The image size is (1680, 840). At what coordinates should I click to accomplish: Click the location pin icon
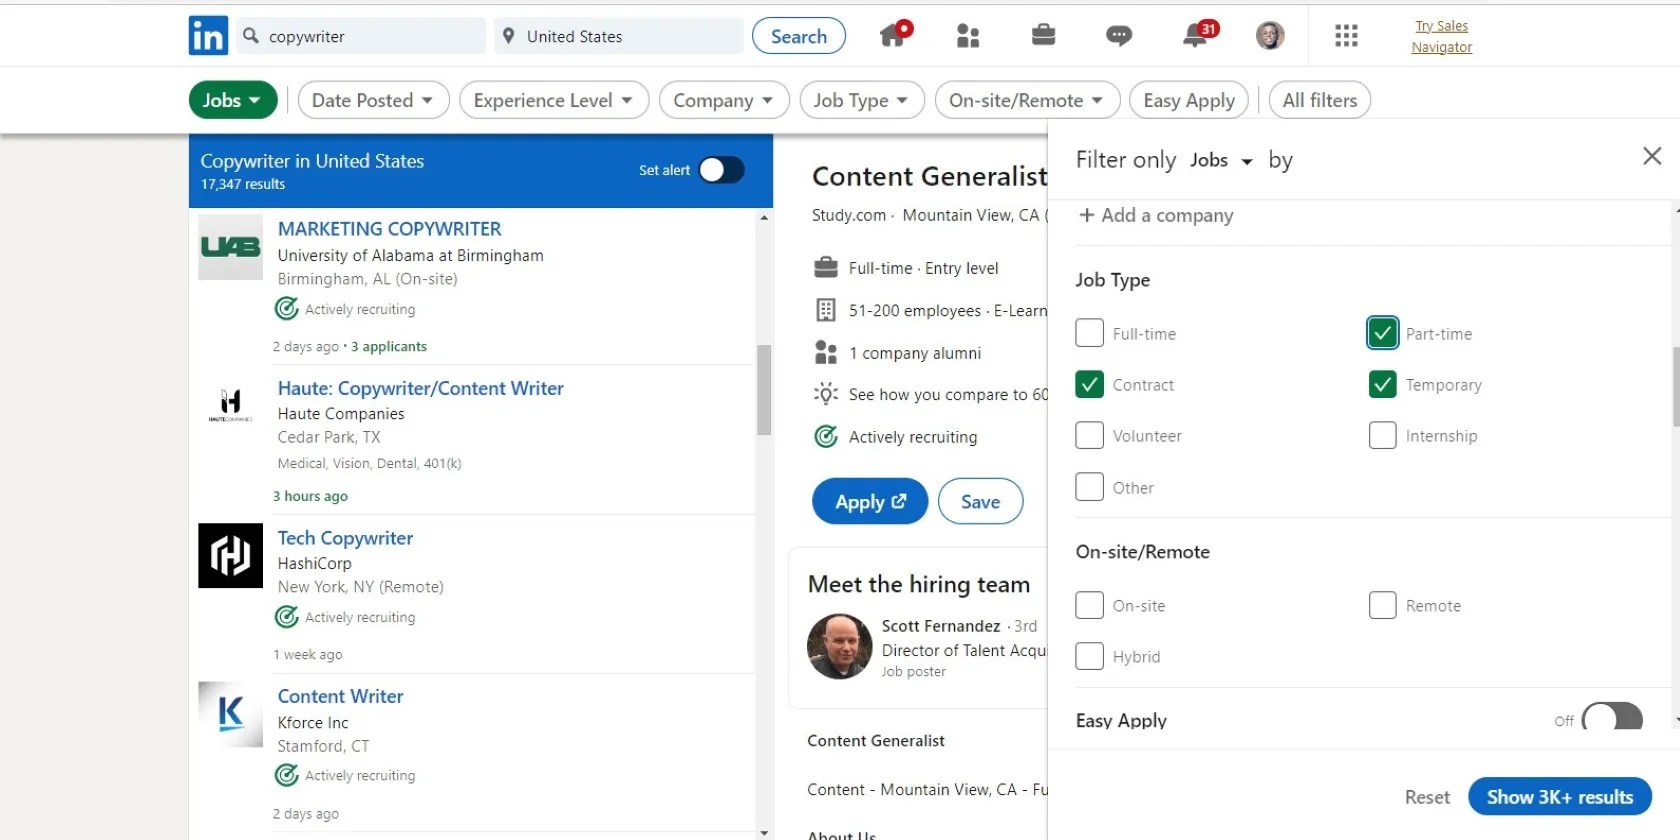click(x=508, y=36)
